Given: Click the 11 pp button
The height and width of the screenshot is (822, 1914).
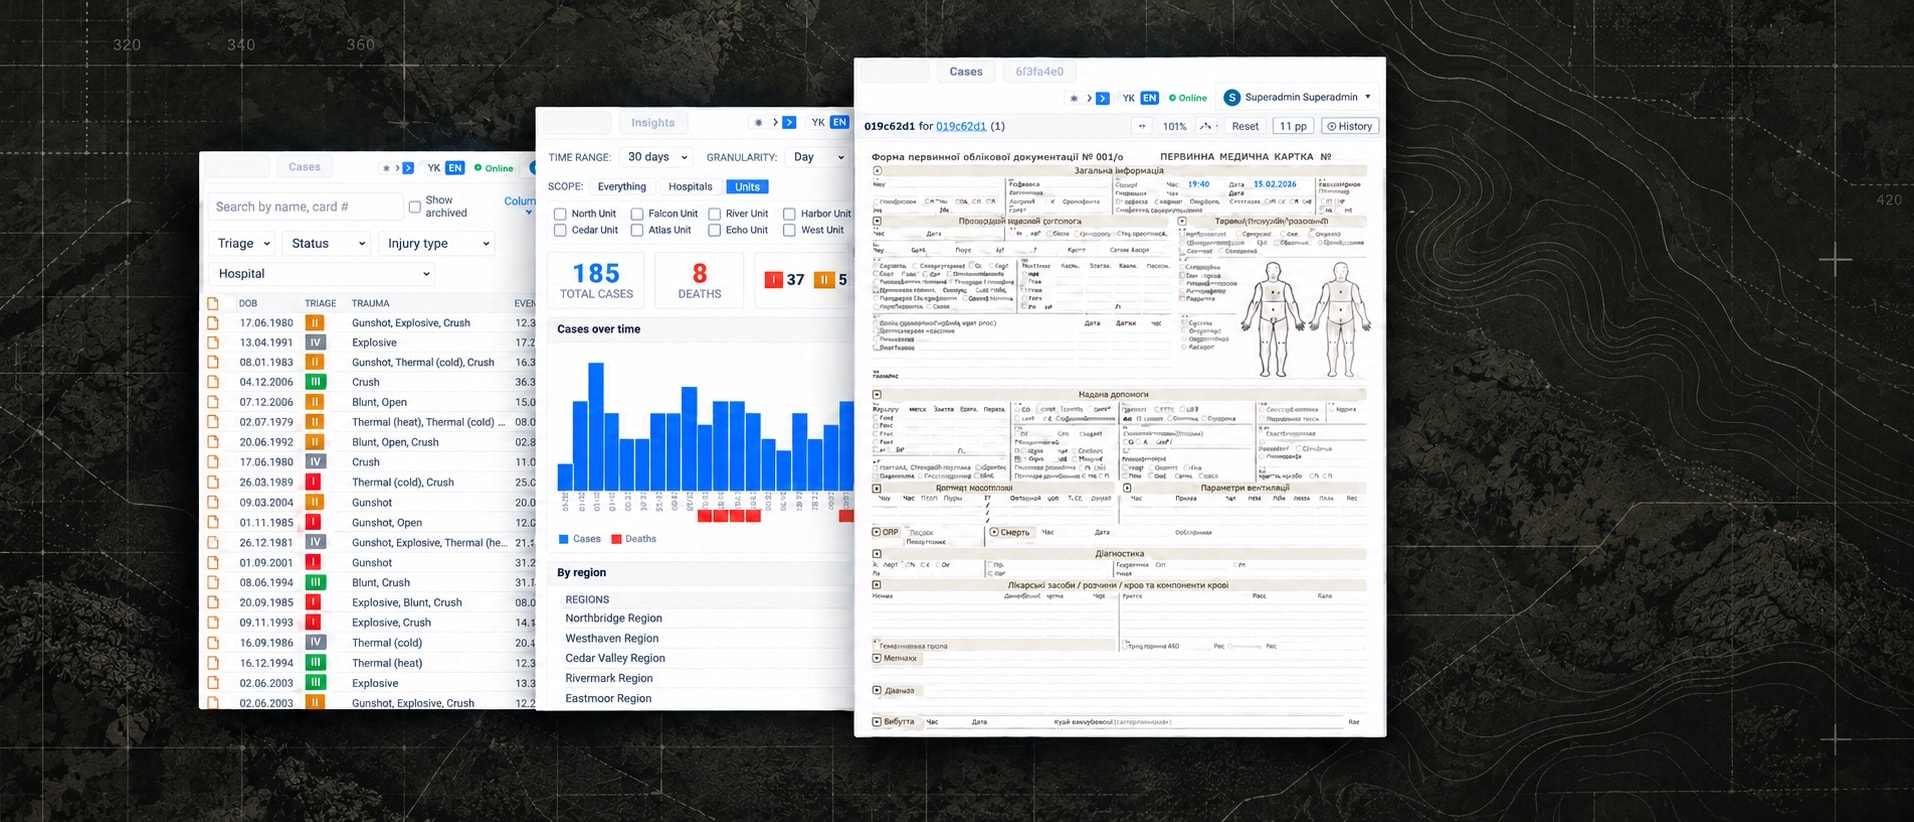Looking at the screenshot, I should [x=1293, y=126].
